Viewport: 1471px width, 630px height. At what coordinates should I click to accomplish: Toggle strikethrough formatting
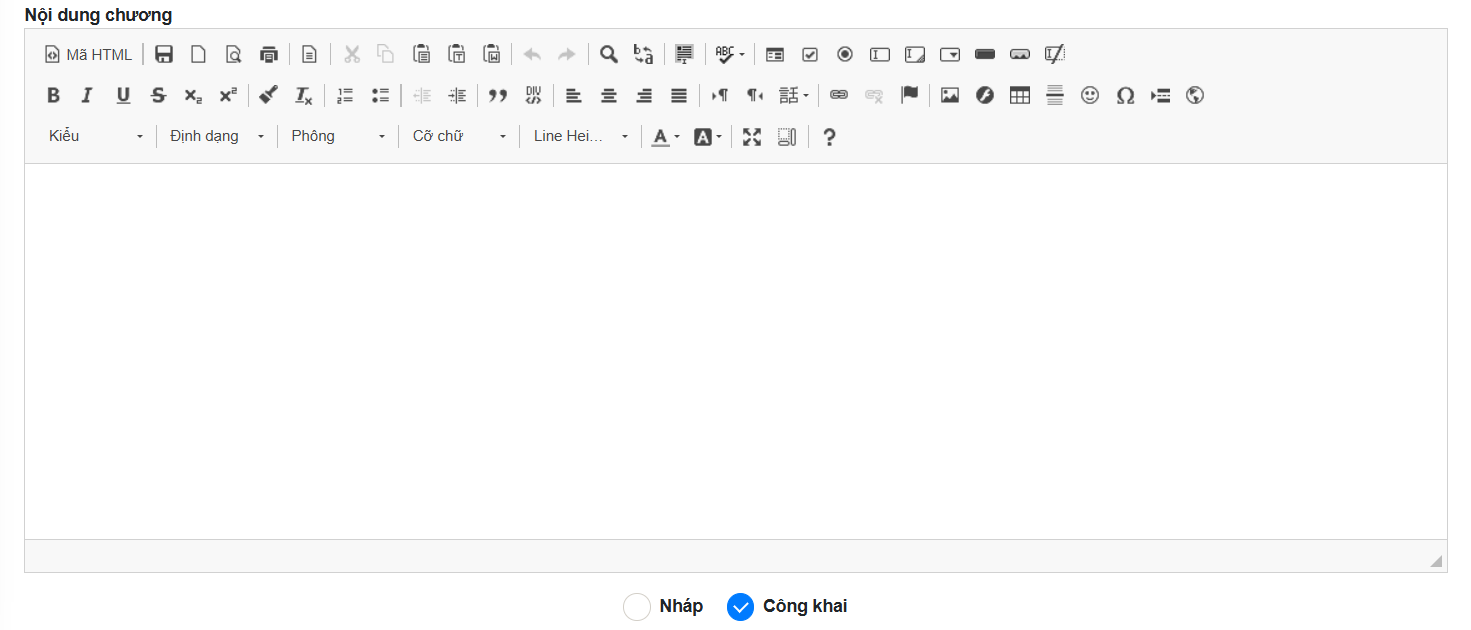158,95
